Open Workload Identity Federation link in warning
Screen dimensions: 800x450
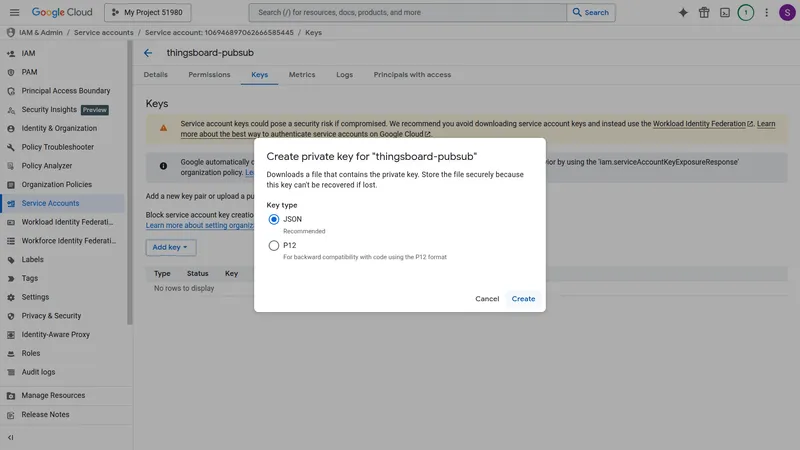(702, 123)
